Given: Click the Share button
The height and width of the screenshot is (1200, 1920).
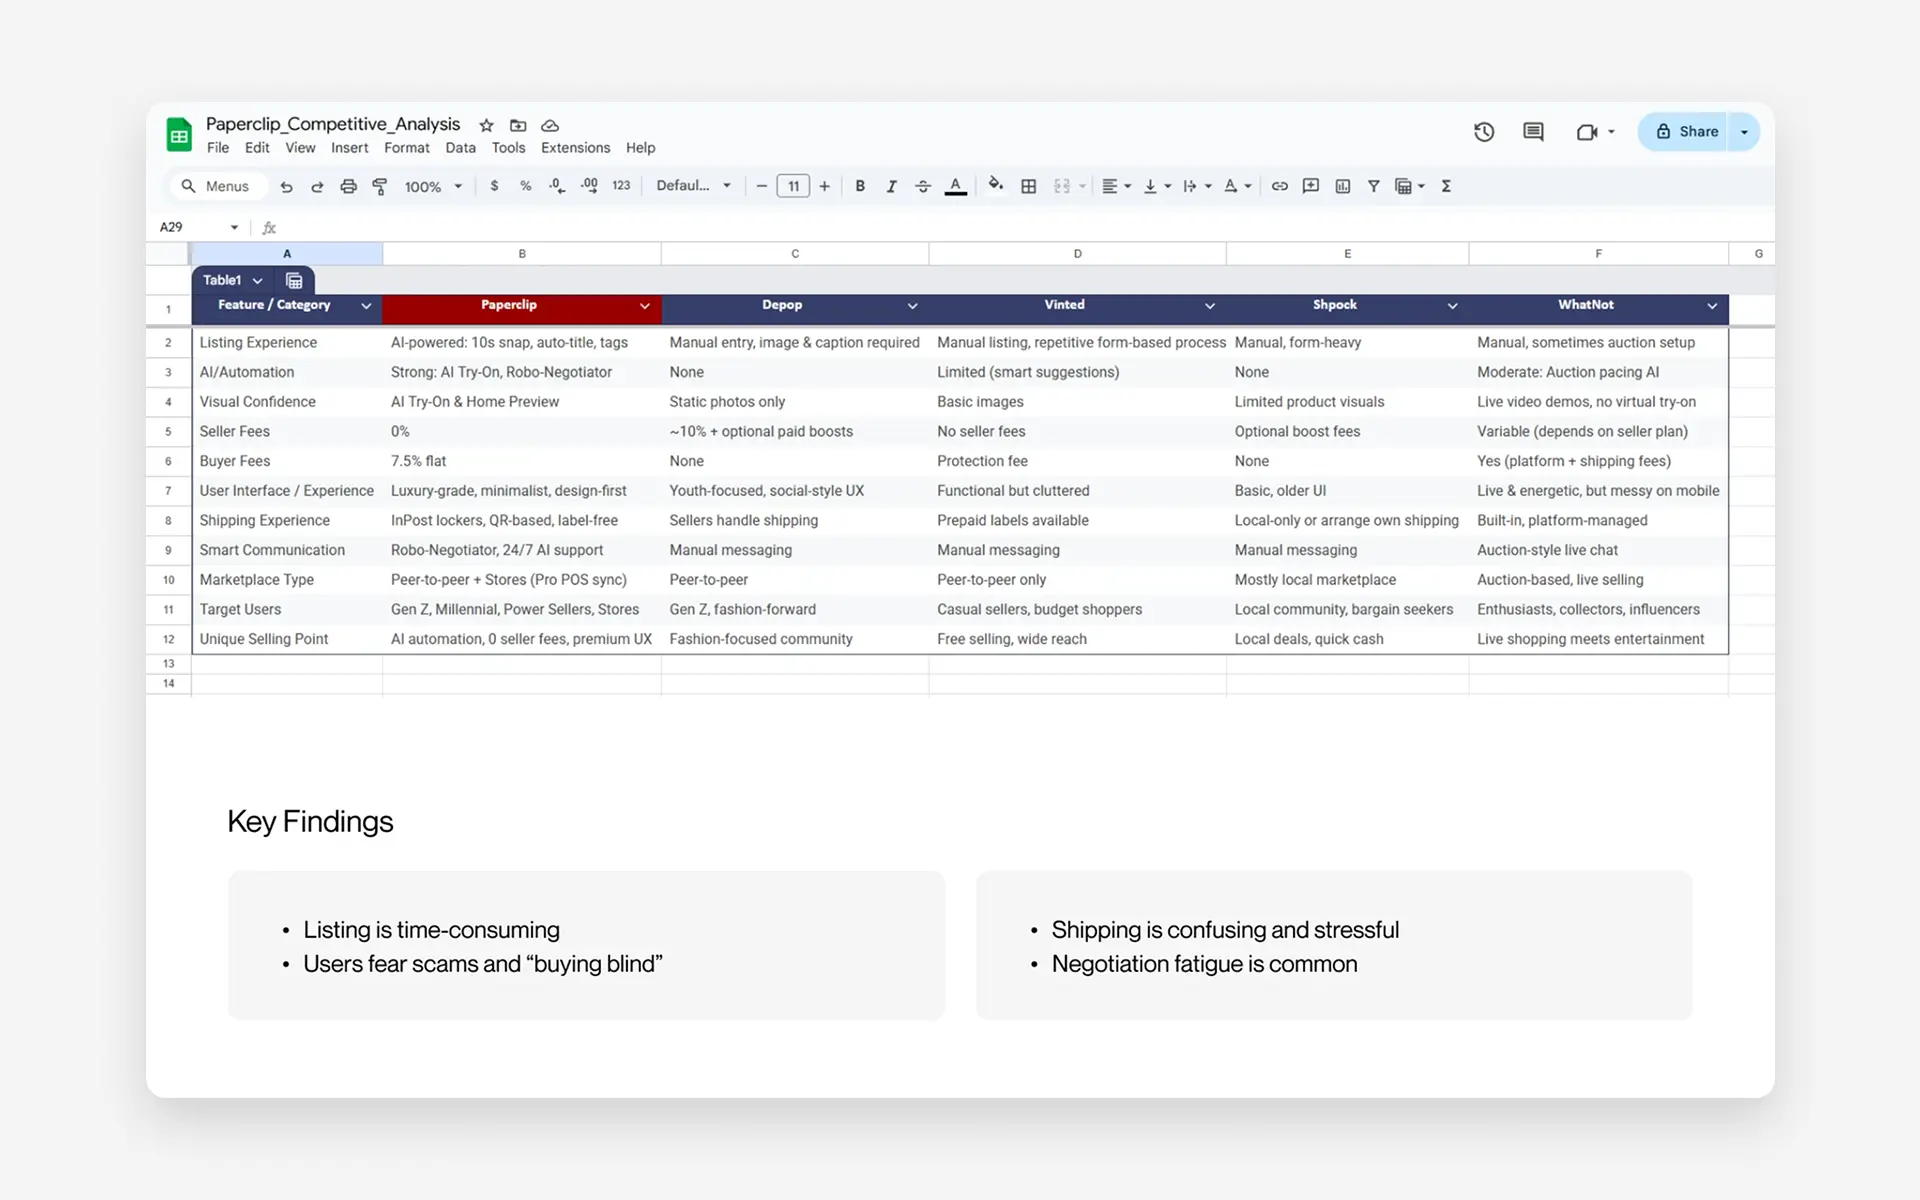Looking at the screenshot, I should (1684, 132).
